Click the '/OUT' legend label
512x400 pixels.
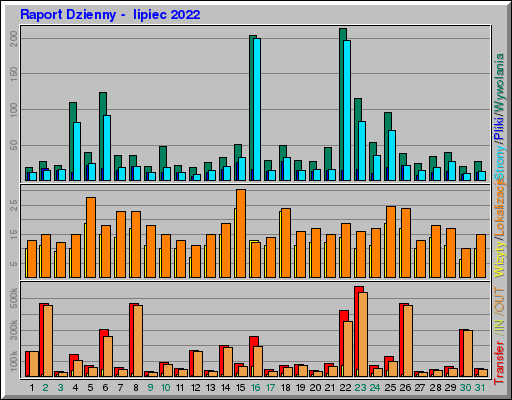(x=499, y=300)
